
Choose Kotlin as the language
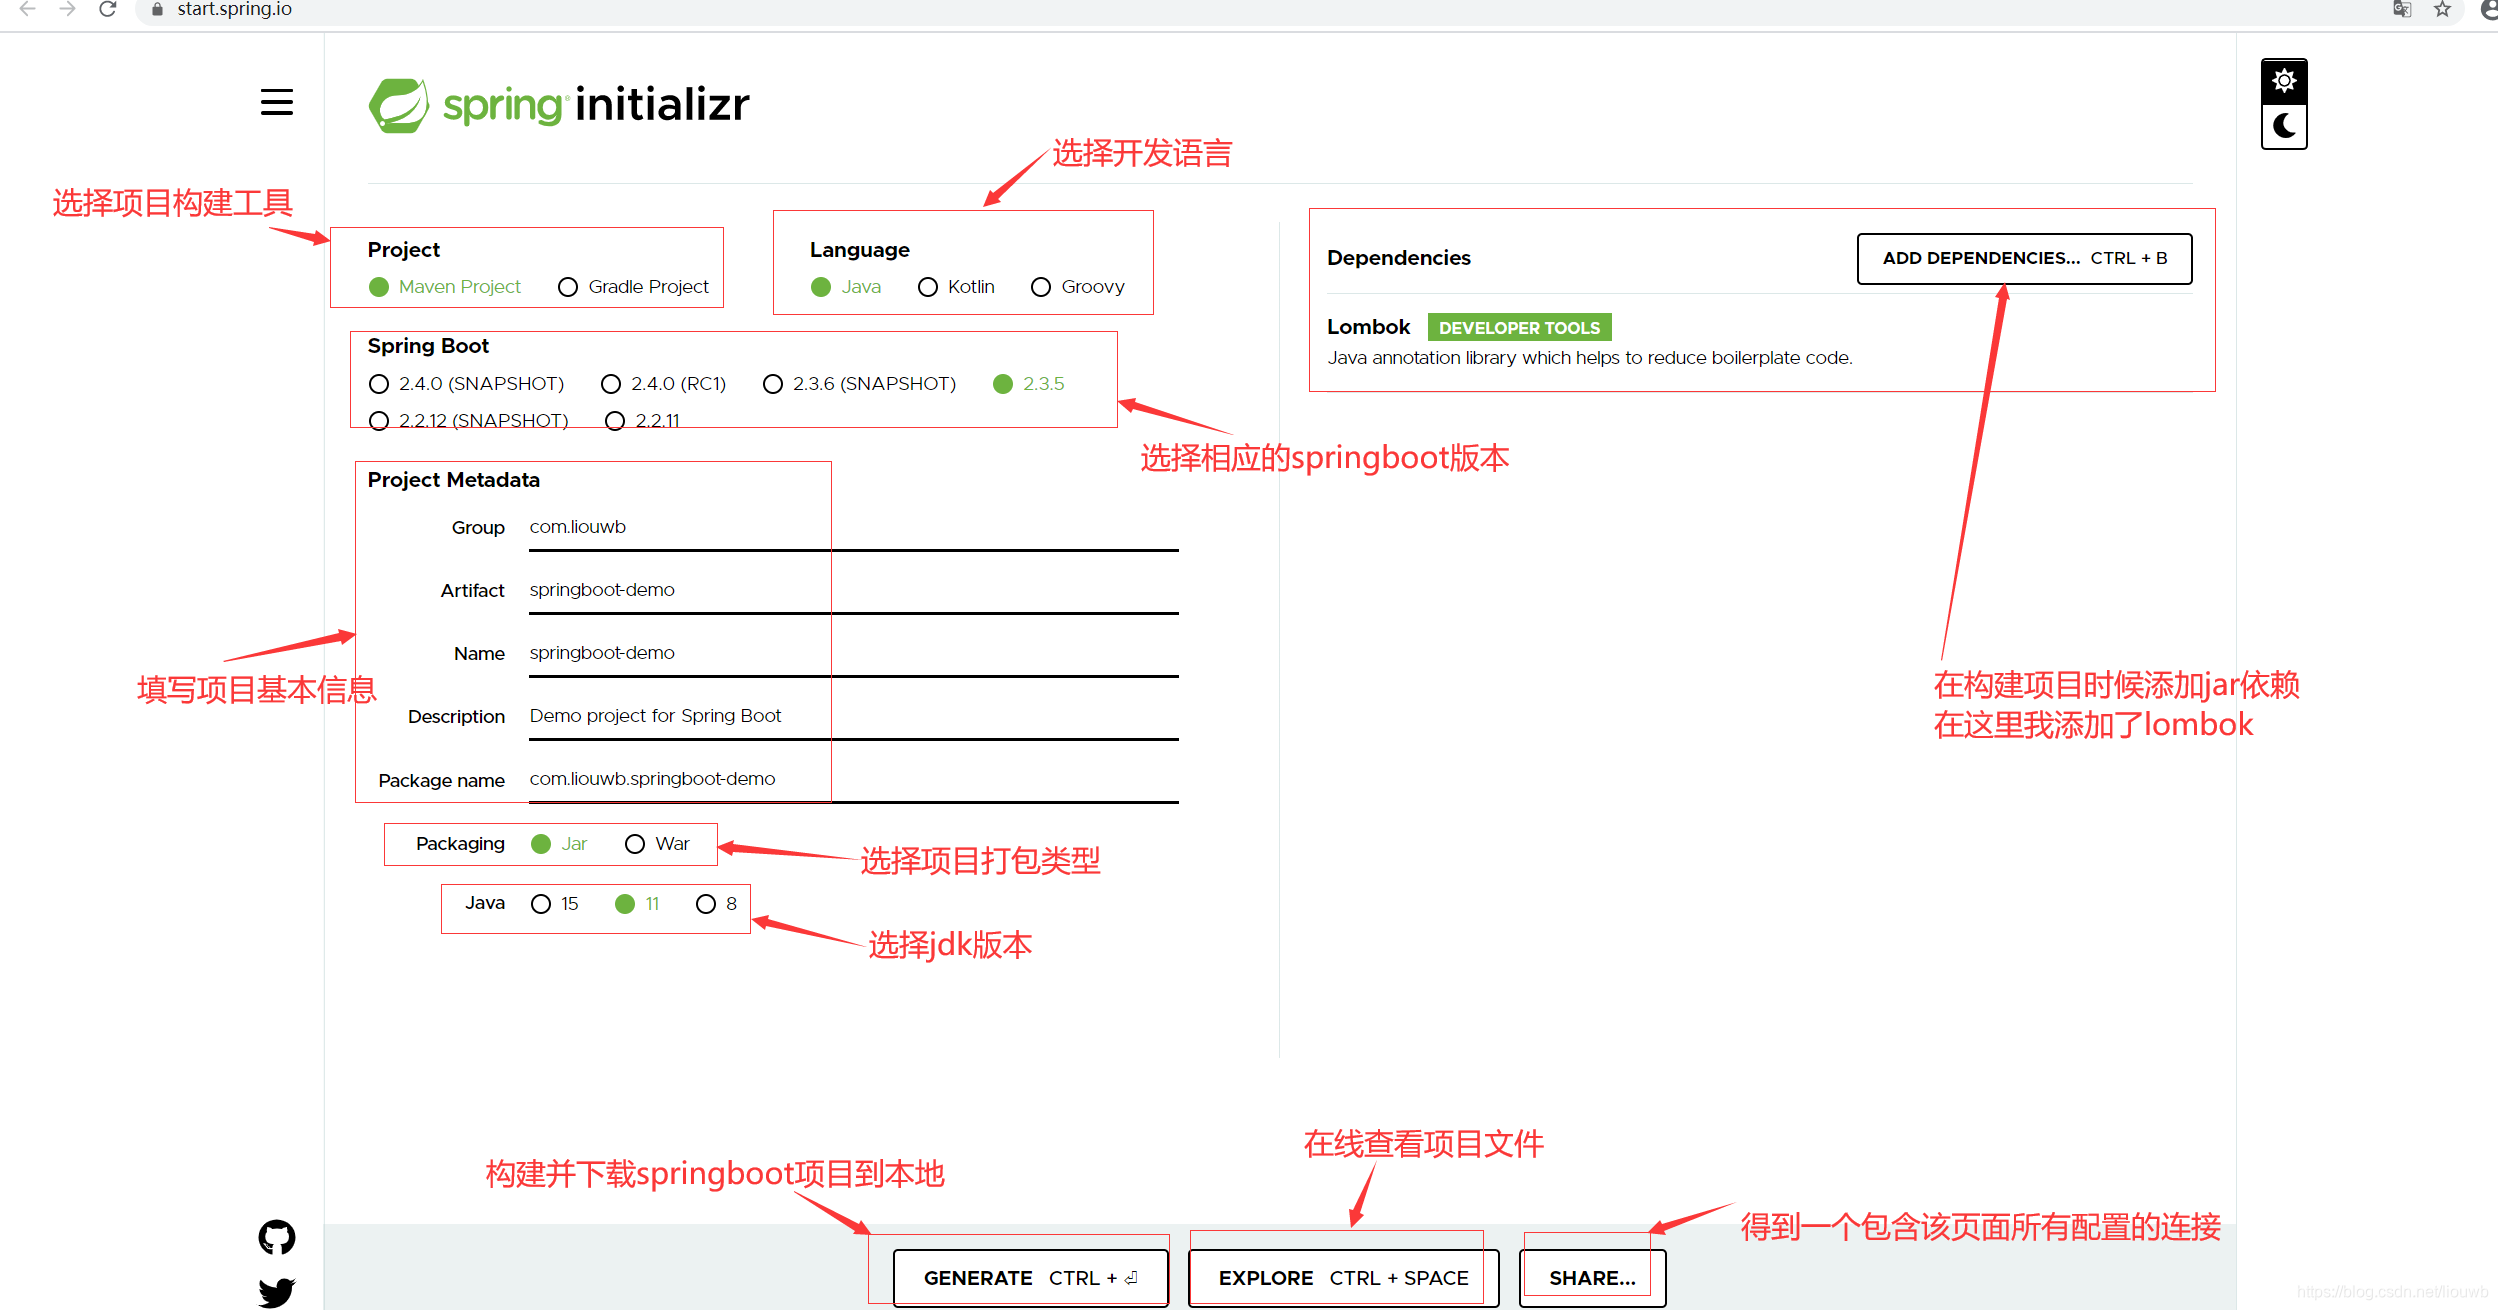(x=956, y=287)
